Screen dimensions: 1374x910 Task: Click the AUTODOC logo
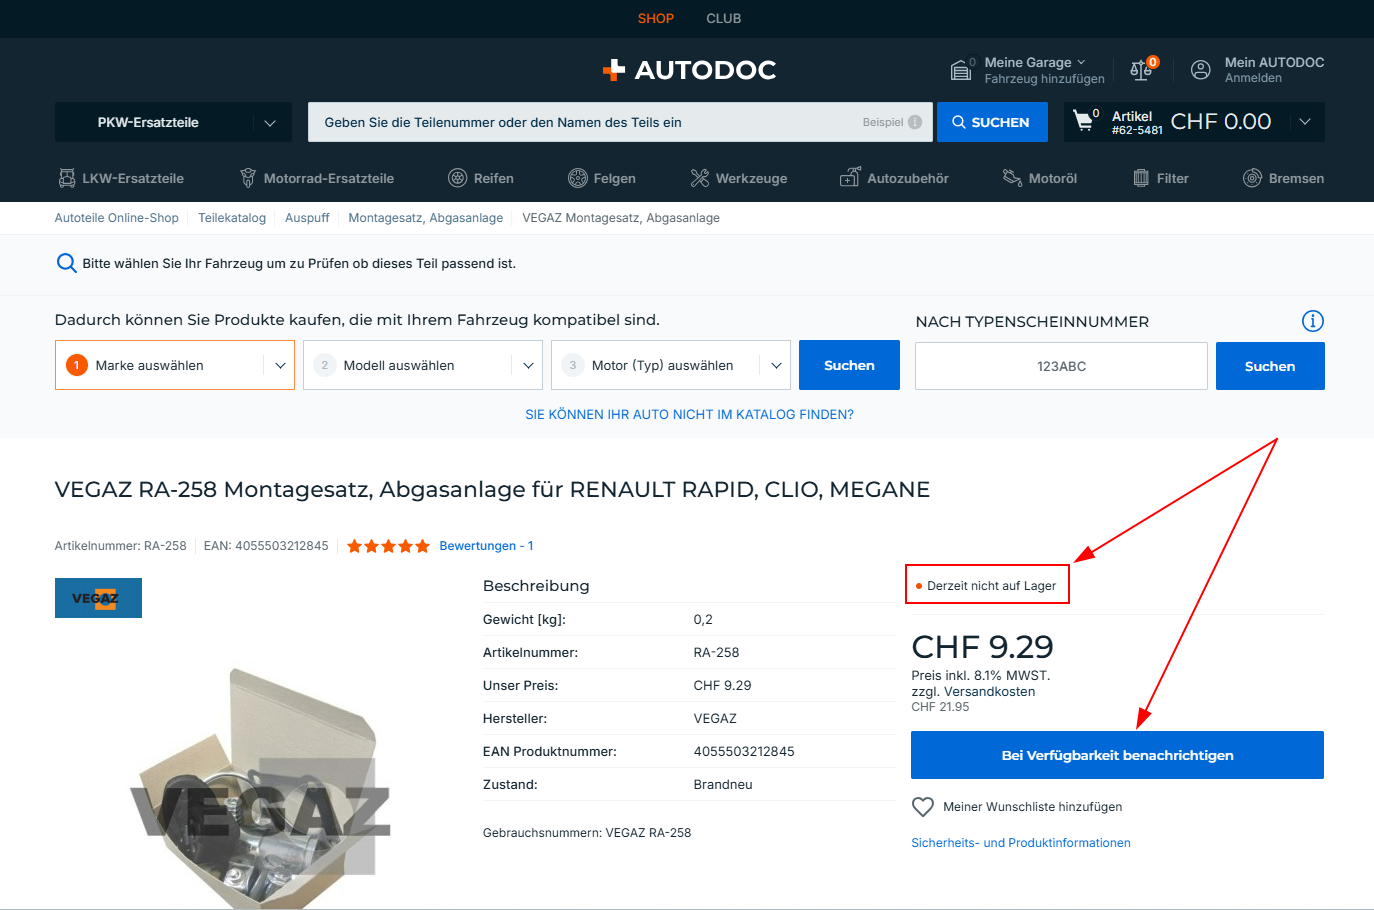point(689,70)
